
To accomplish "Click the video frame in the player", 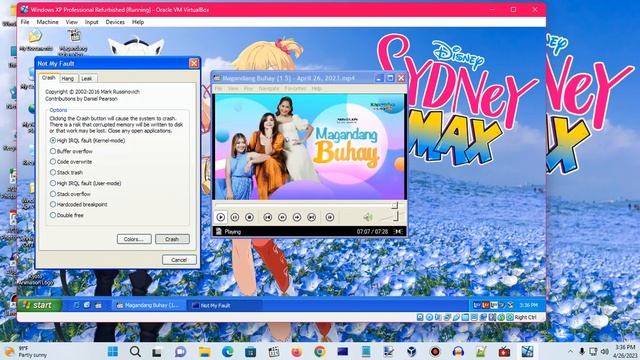I will tap(309, 147).
